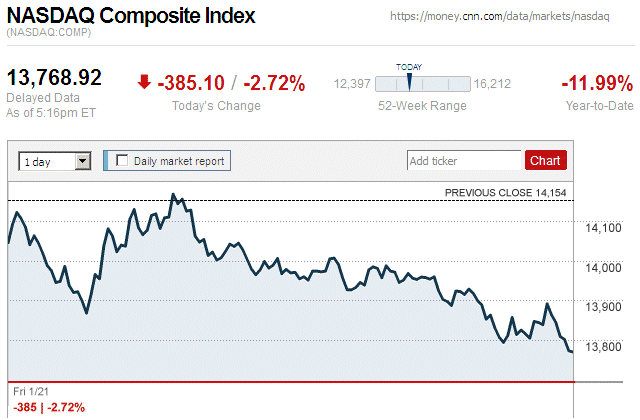Click the Fri 1/21 date label
This screenshot has width=640, height=420.
pos(30,391)
